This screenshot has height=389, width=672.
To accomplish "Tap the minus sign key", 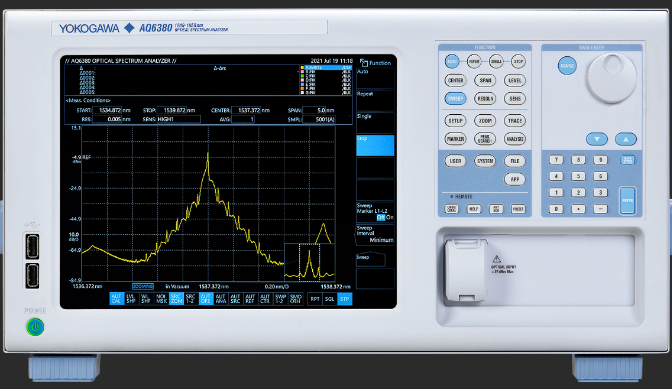I will point(600,209).
